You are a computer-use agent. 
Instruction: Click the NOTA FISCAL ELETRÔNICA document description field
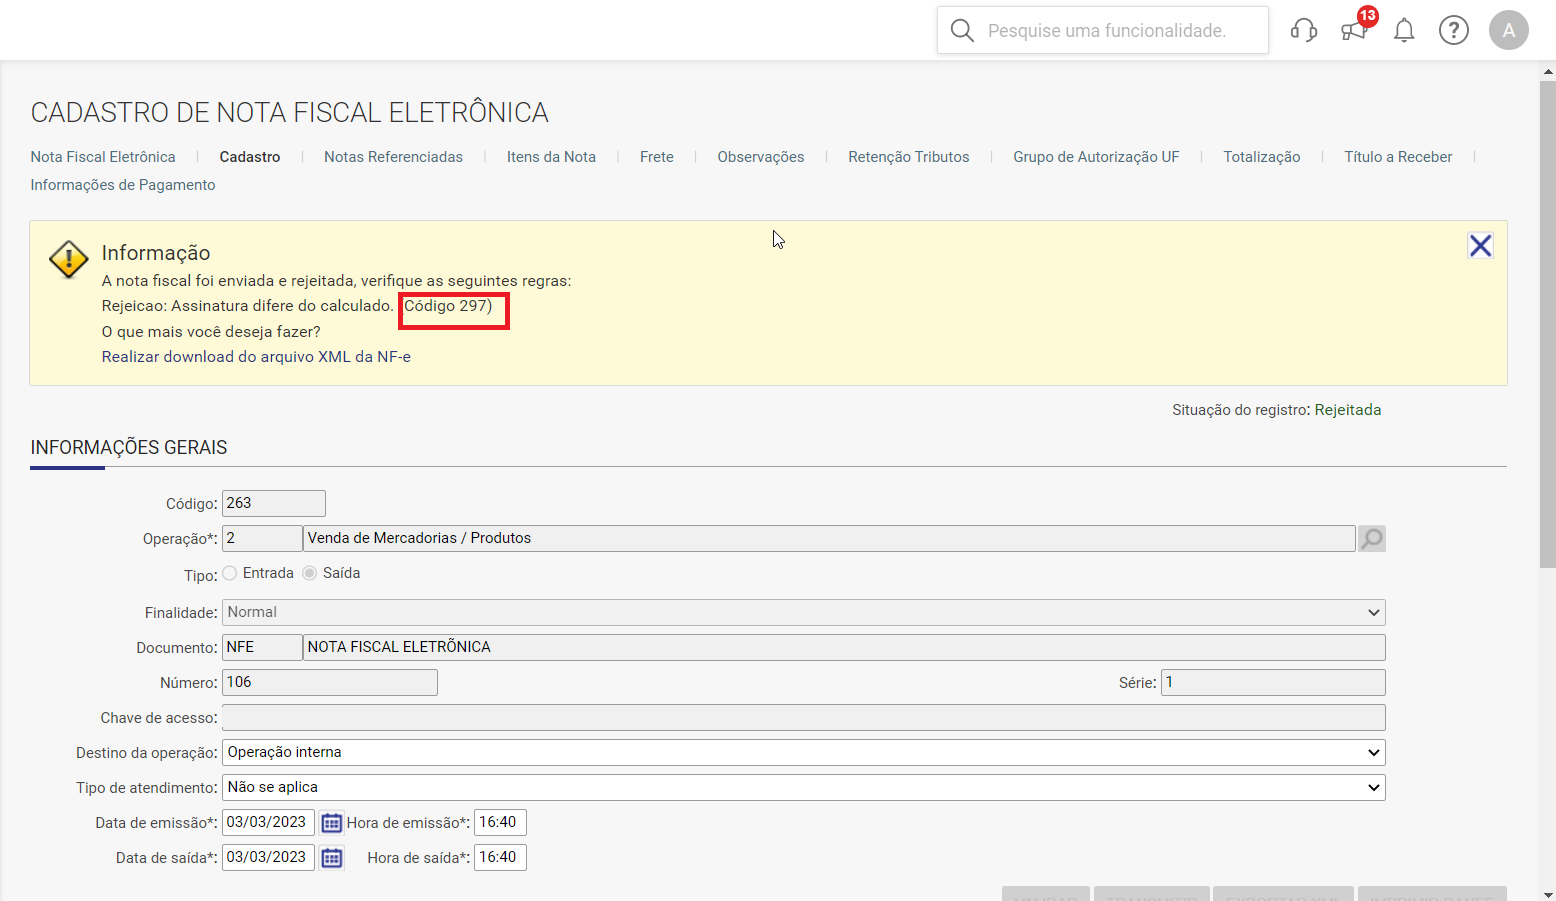tap(844, 647)
